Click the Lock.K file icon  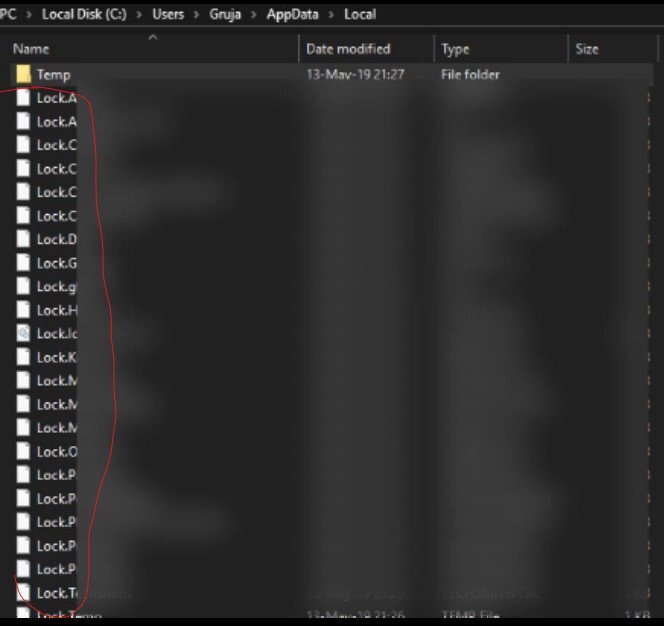coord(23,357)
